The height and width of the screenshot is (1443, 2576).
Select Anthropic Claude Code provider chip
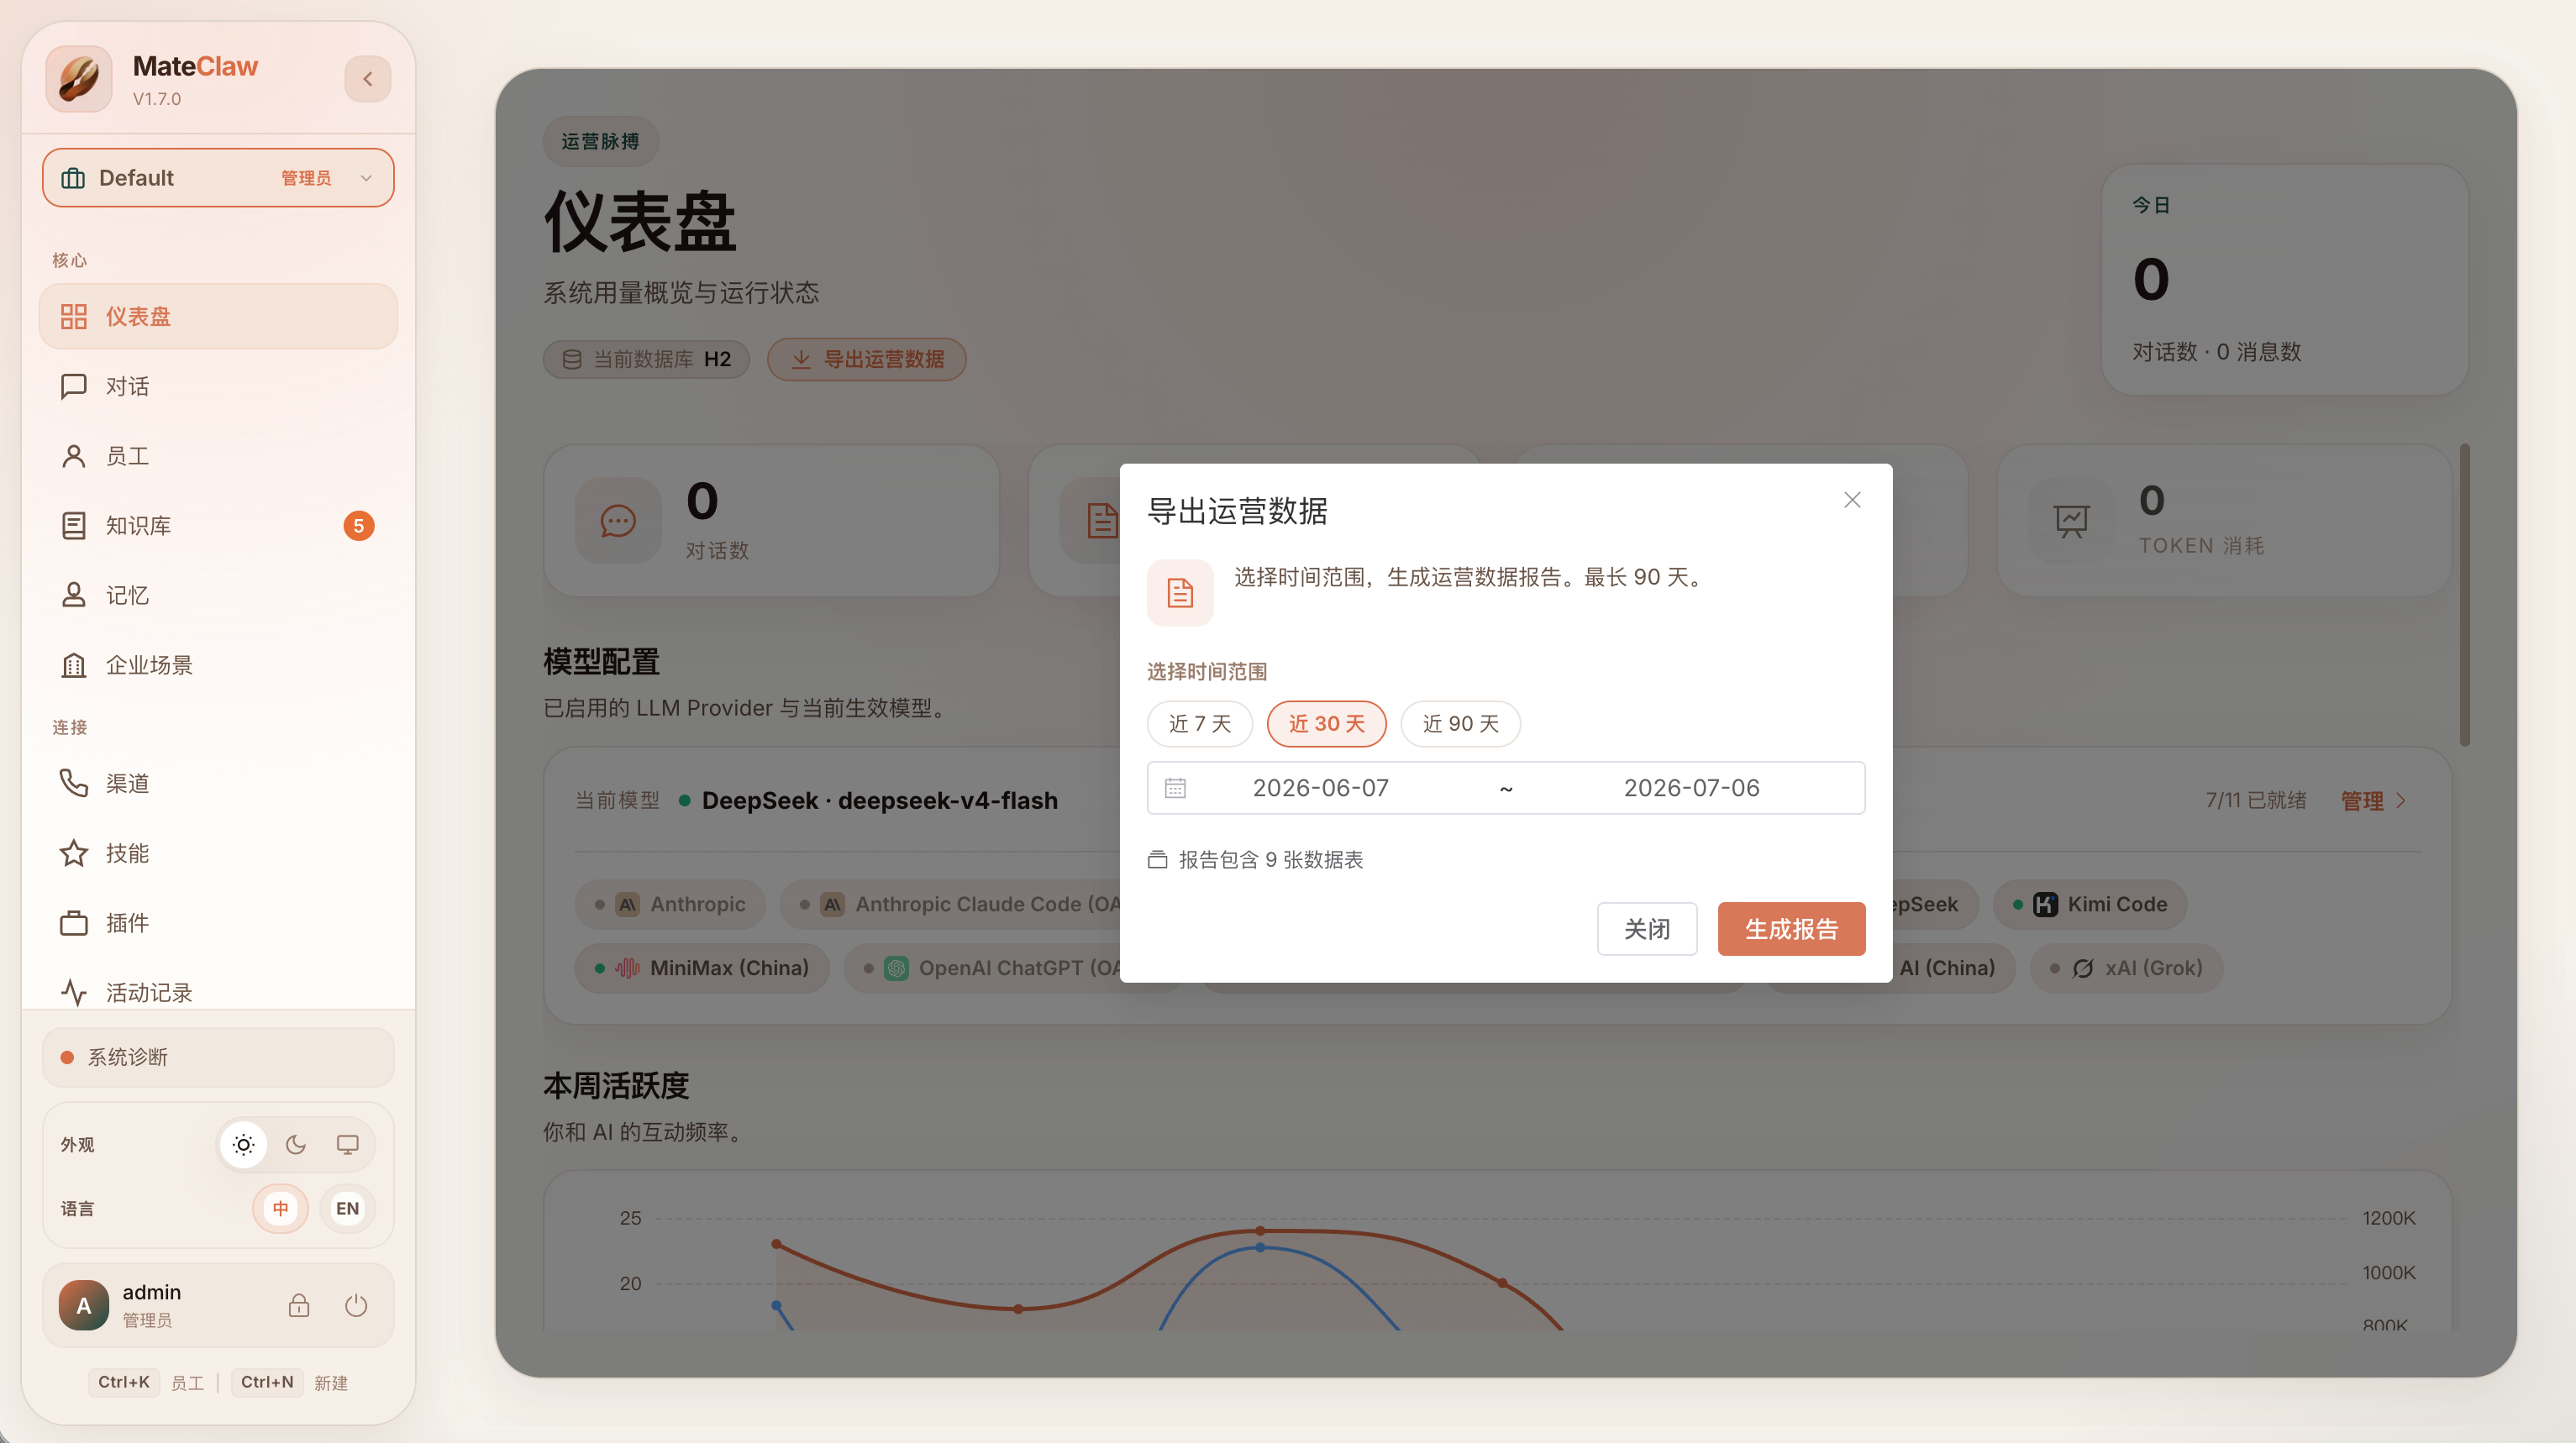coord(952,904)
